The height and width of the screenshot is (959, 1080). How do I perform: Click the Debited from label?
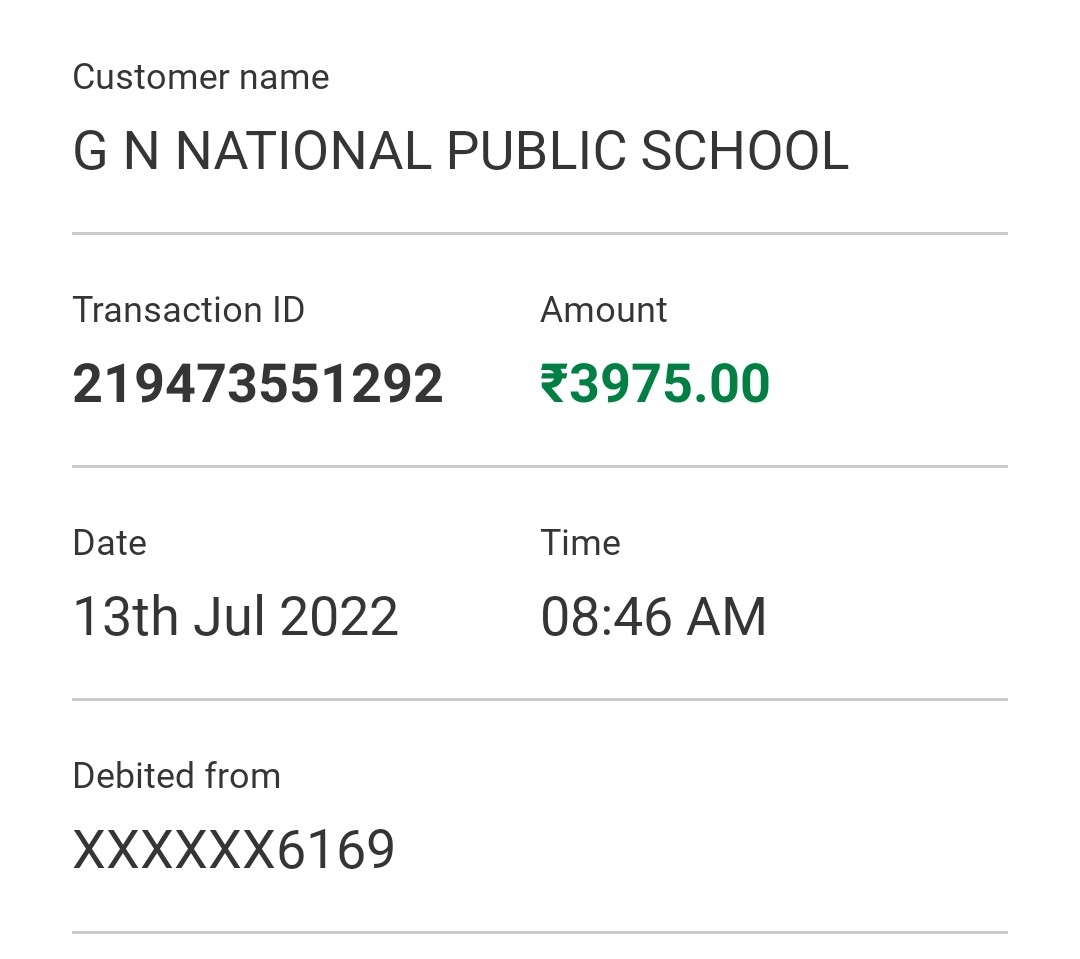tap(176, 776)
